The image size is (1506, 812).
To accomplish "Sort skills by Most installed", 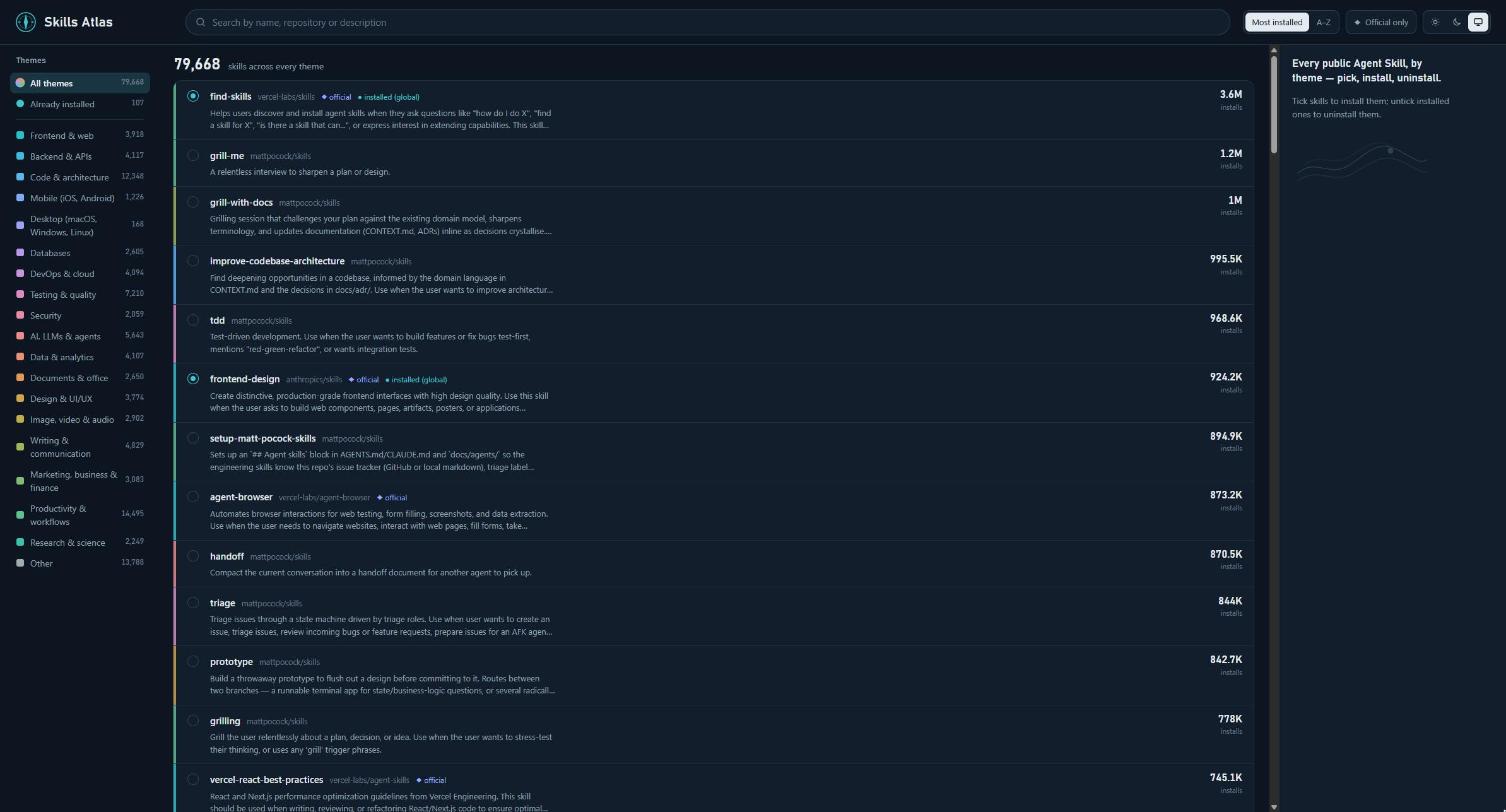I will (1277, 22).
